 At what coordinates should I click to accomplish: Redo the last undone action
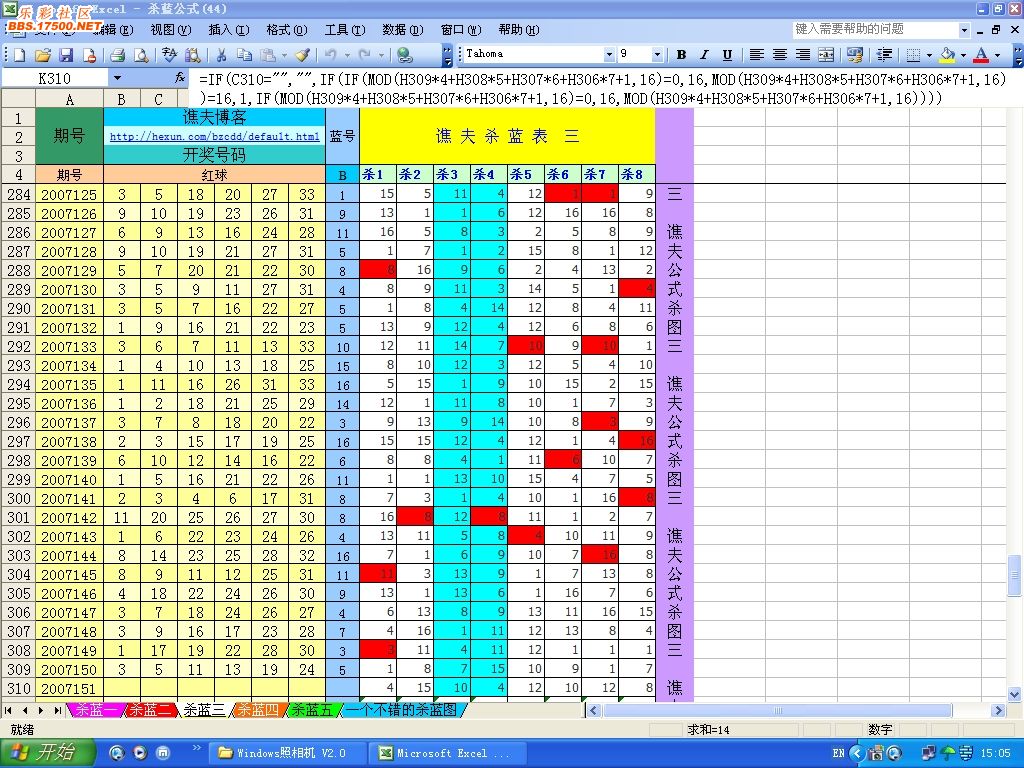[364, 55]
